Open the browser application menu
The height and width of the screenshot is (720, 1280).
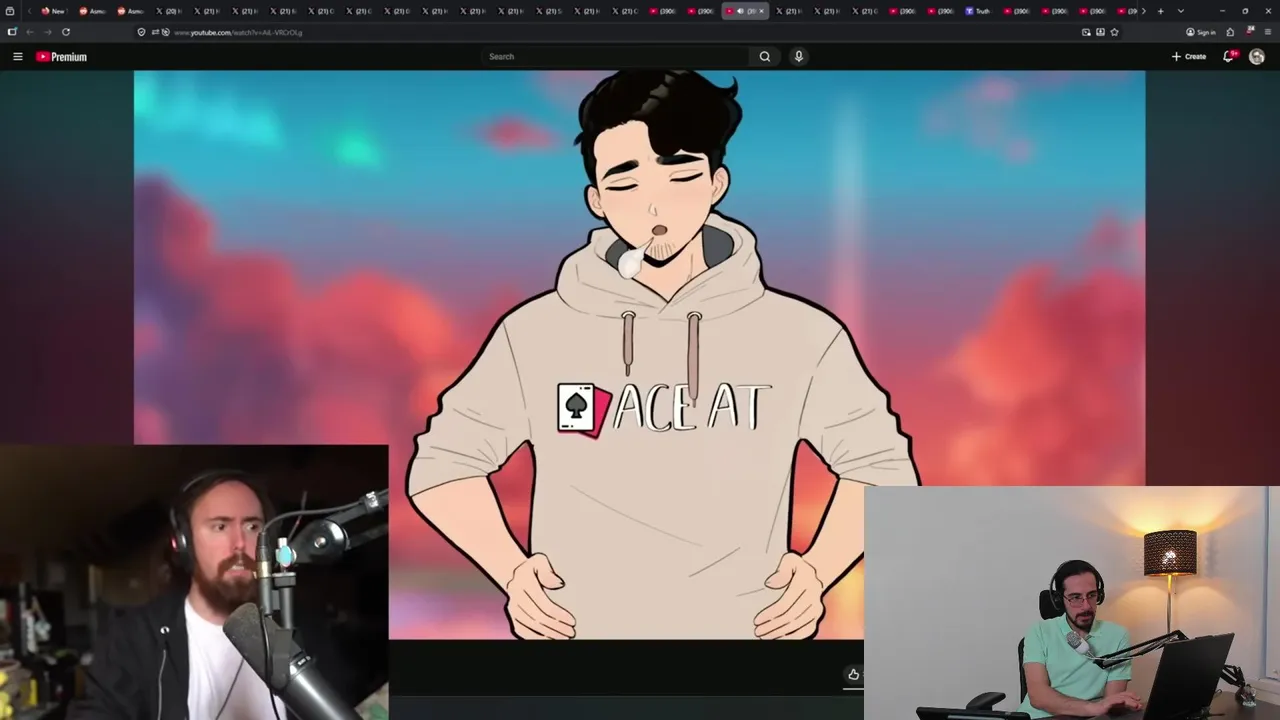(x=1267, y=32)
